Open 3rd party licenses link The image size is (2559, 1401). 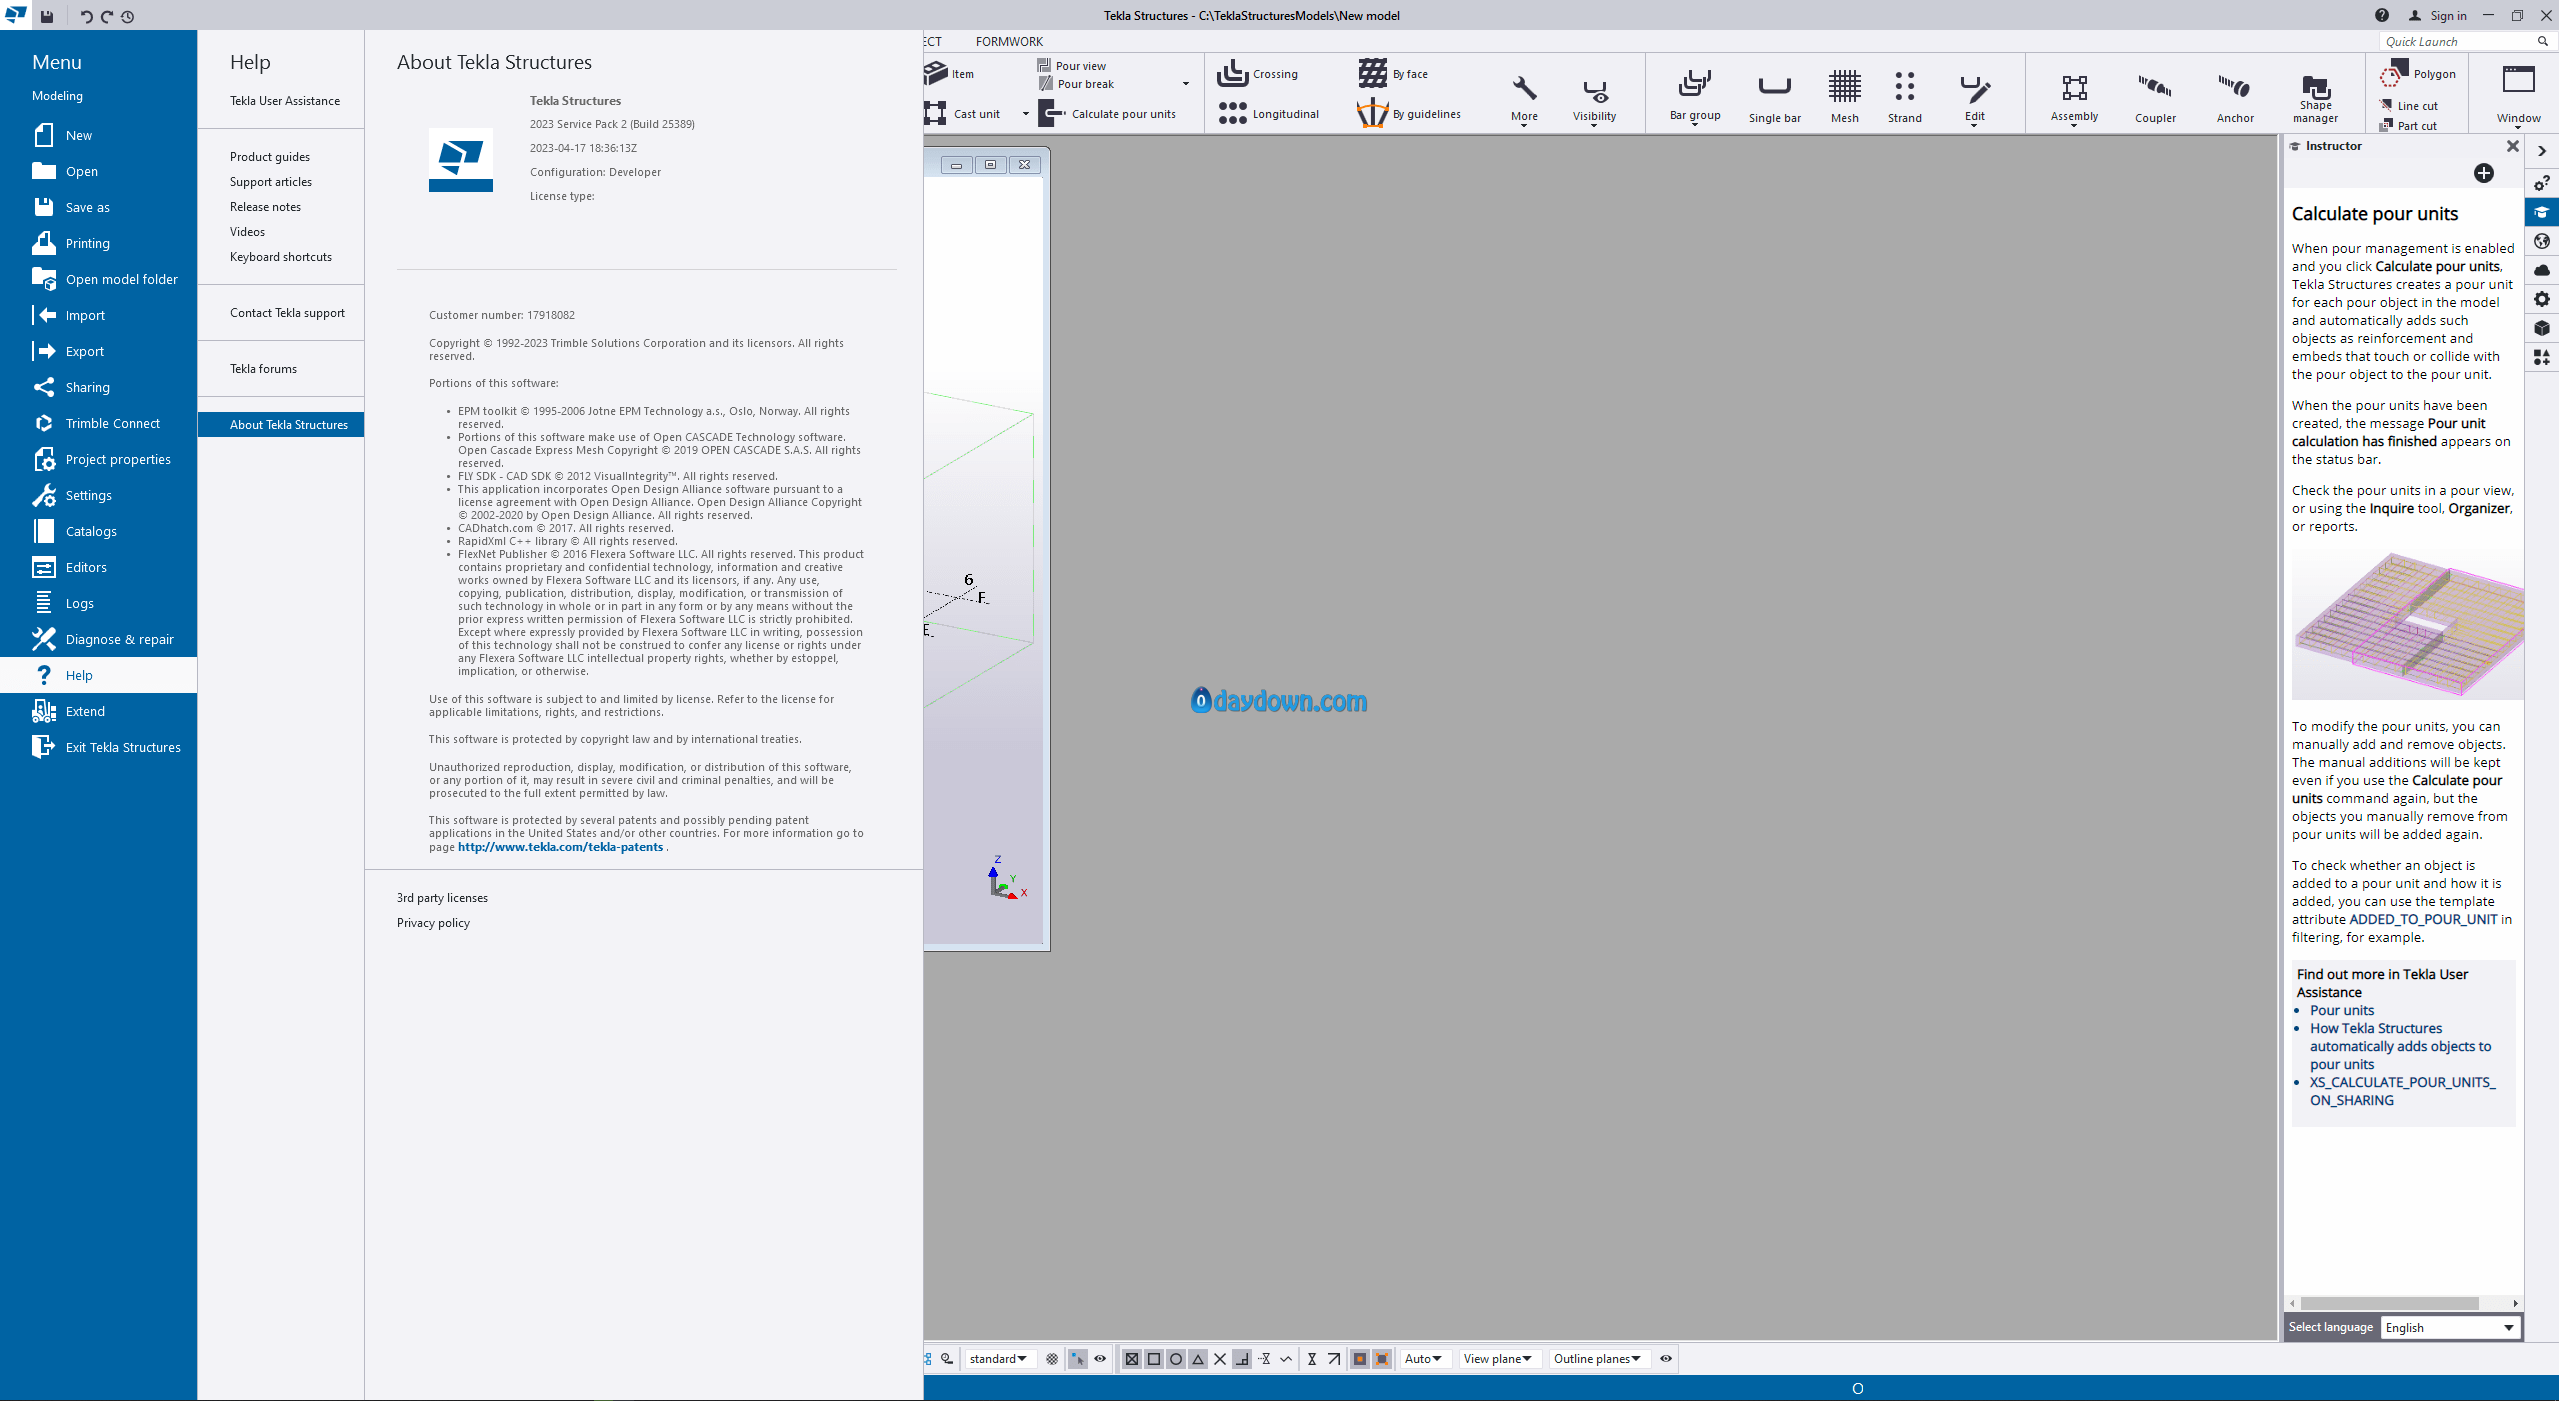tap(442, 898)
